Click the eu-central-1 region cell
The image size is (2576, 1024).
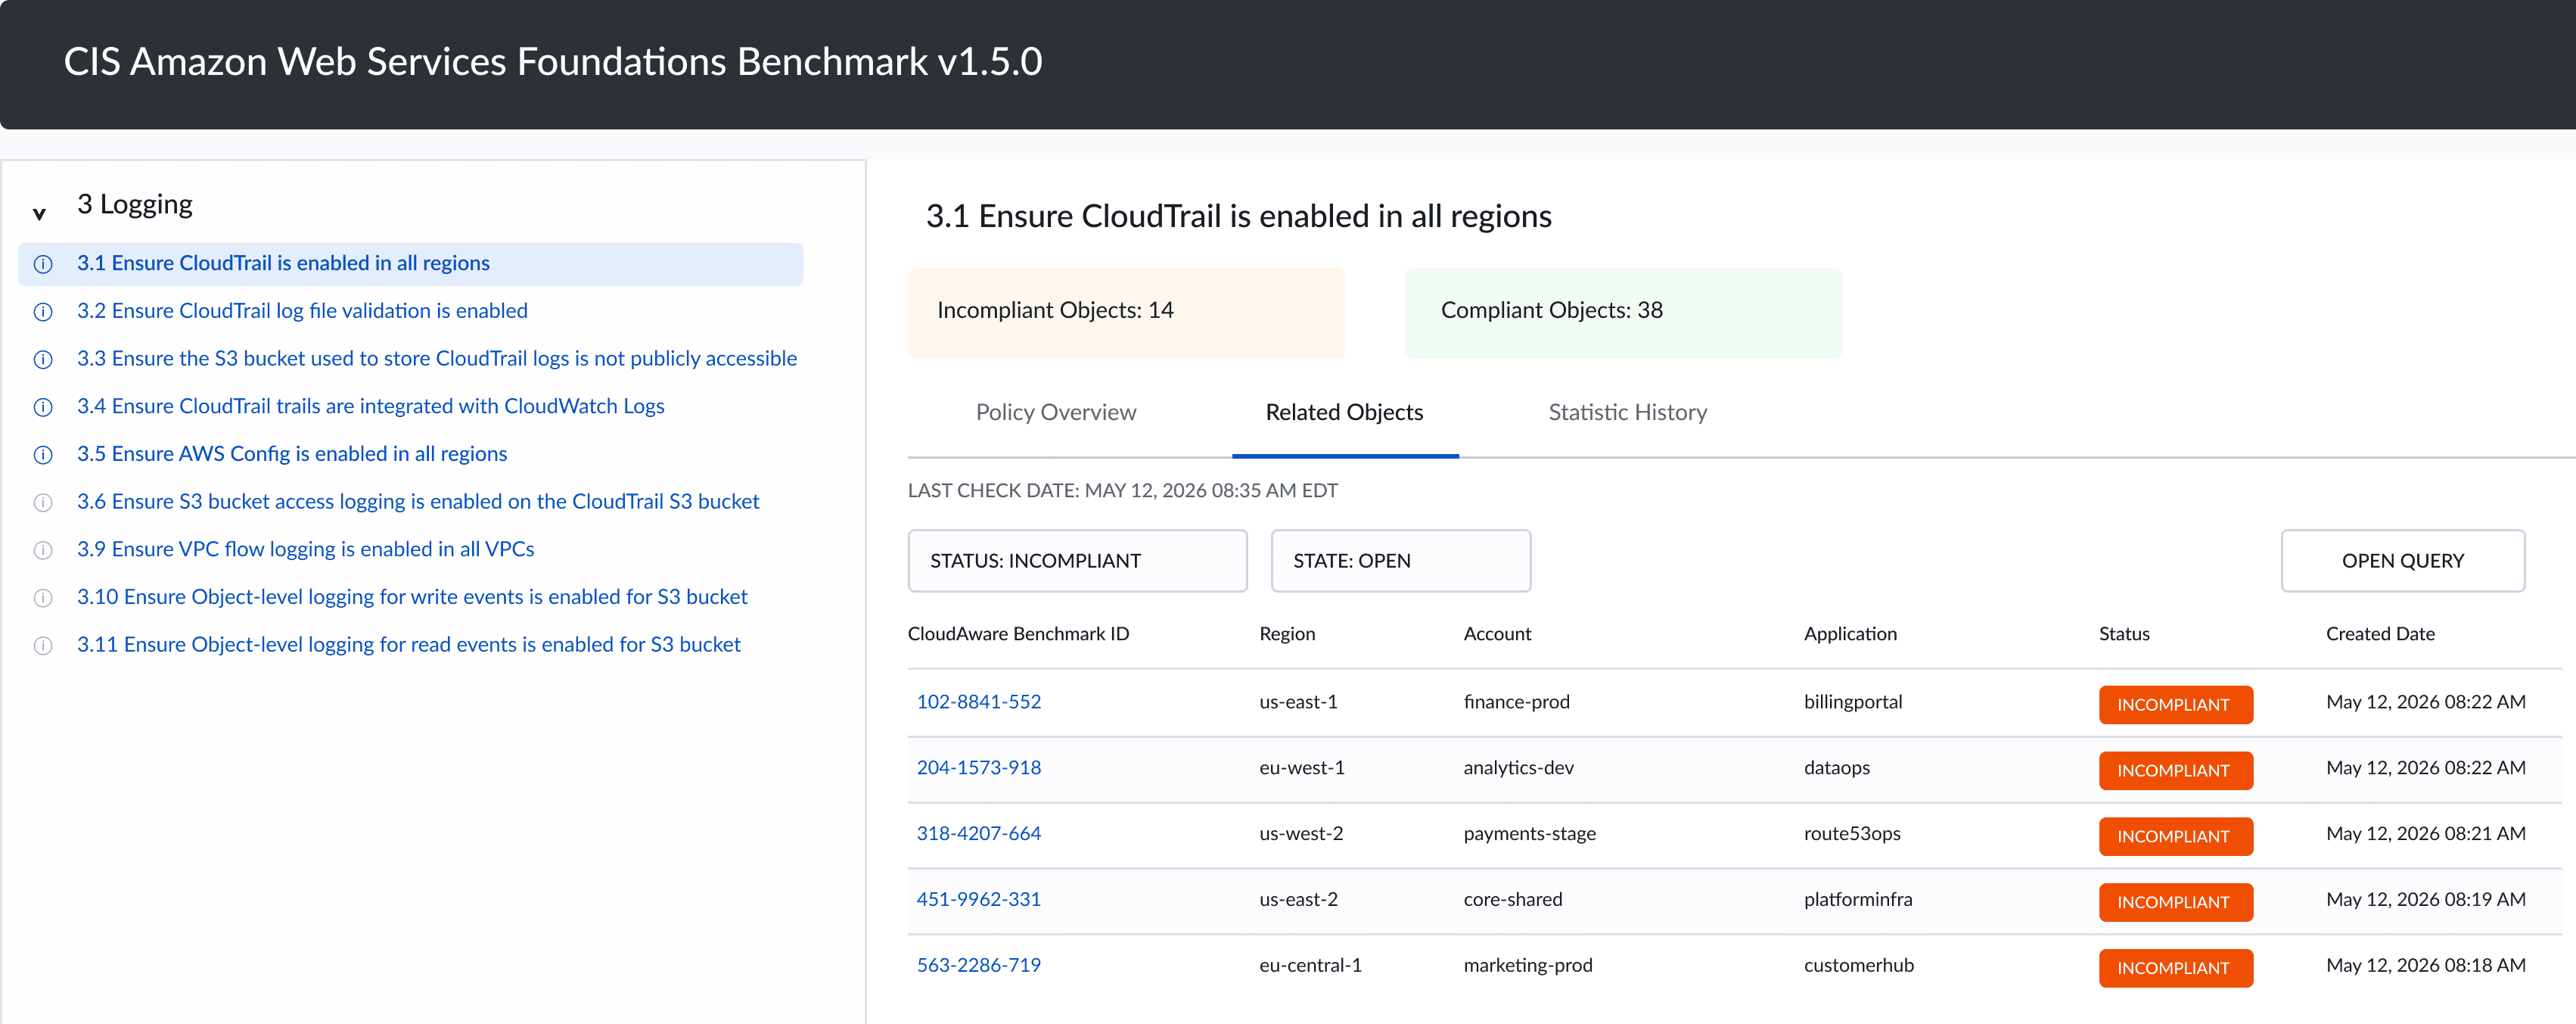(x=1310, y=965)
